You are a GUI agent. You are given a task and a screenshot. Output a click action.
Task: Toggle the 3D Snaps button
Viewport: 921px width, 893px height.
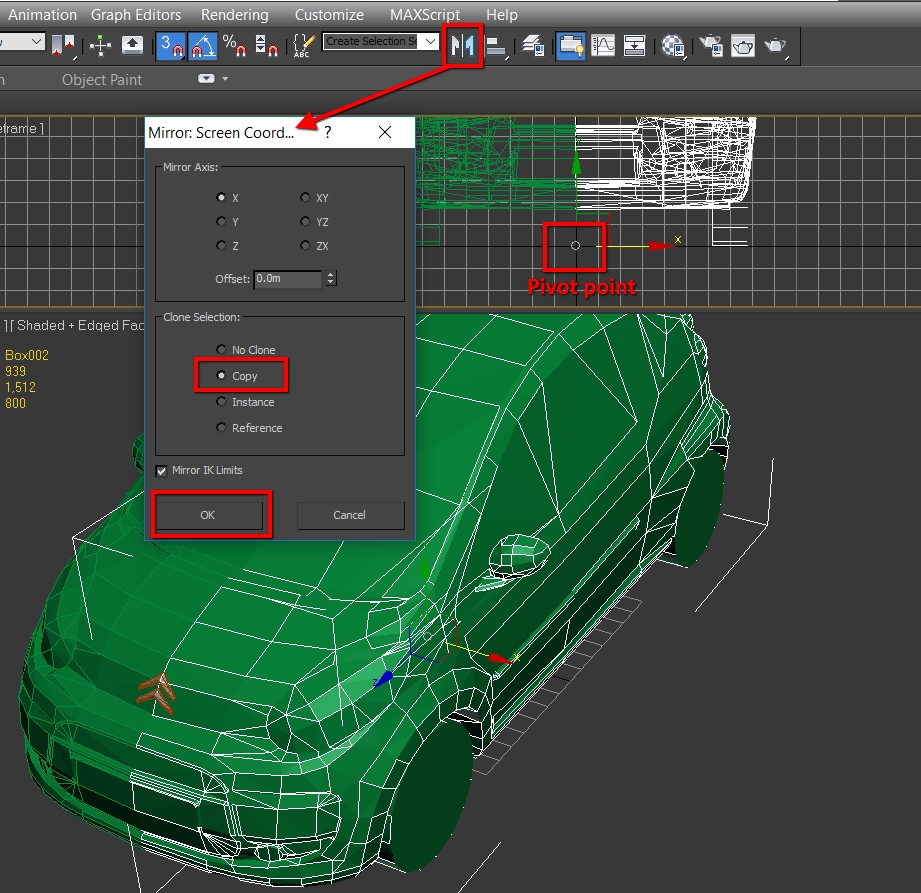(x=171, y=46)
